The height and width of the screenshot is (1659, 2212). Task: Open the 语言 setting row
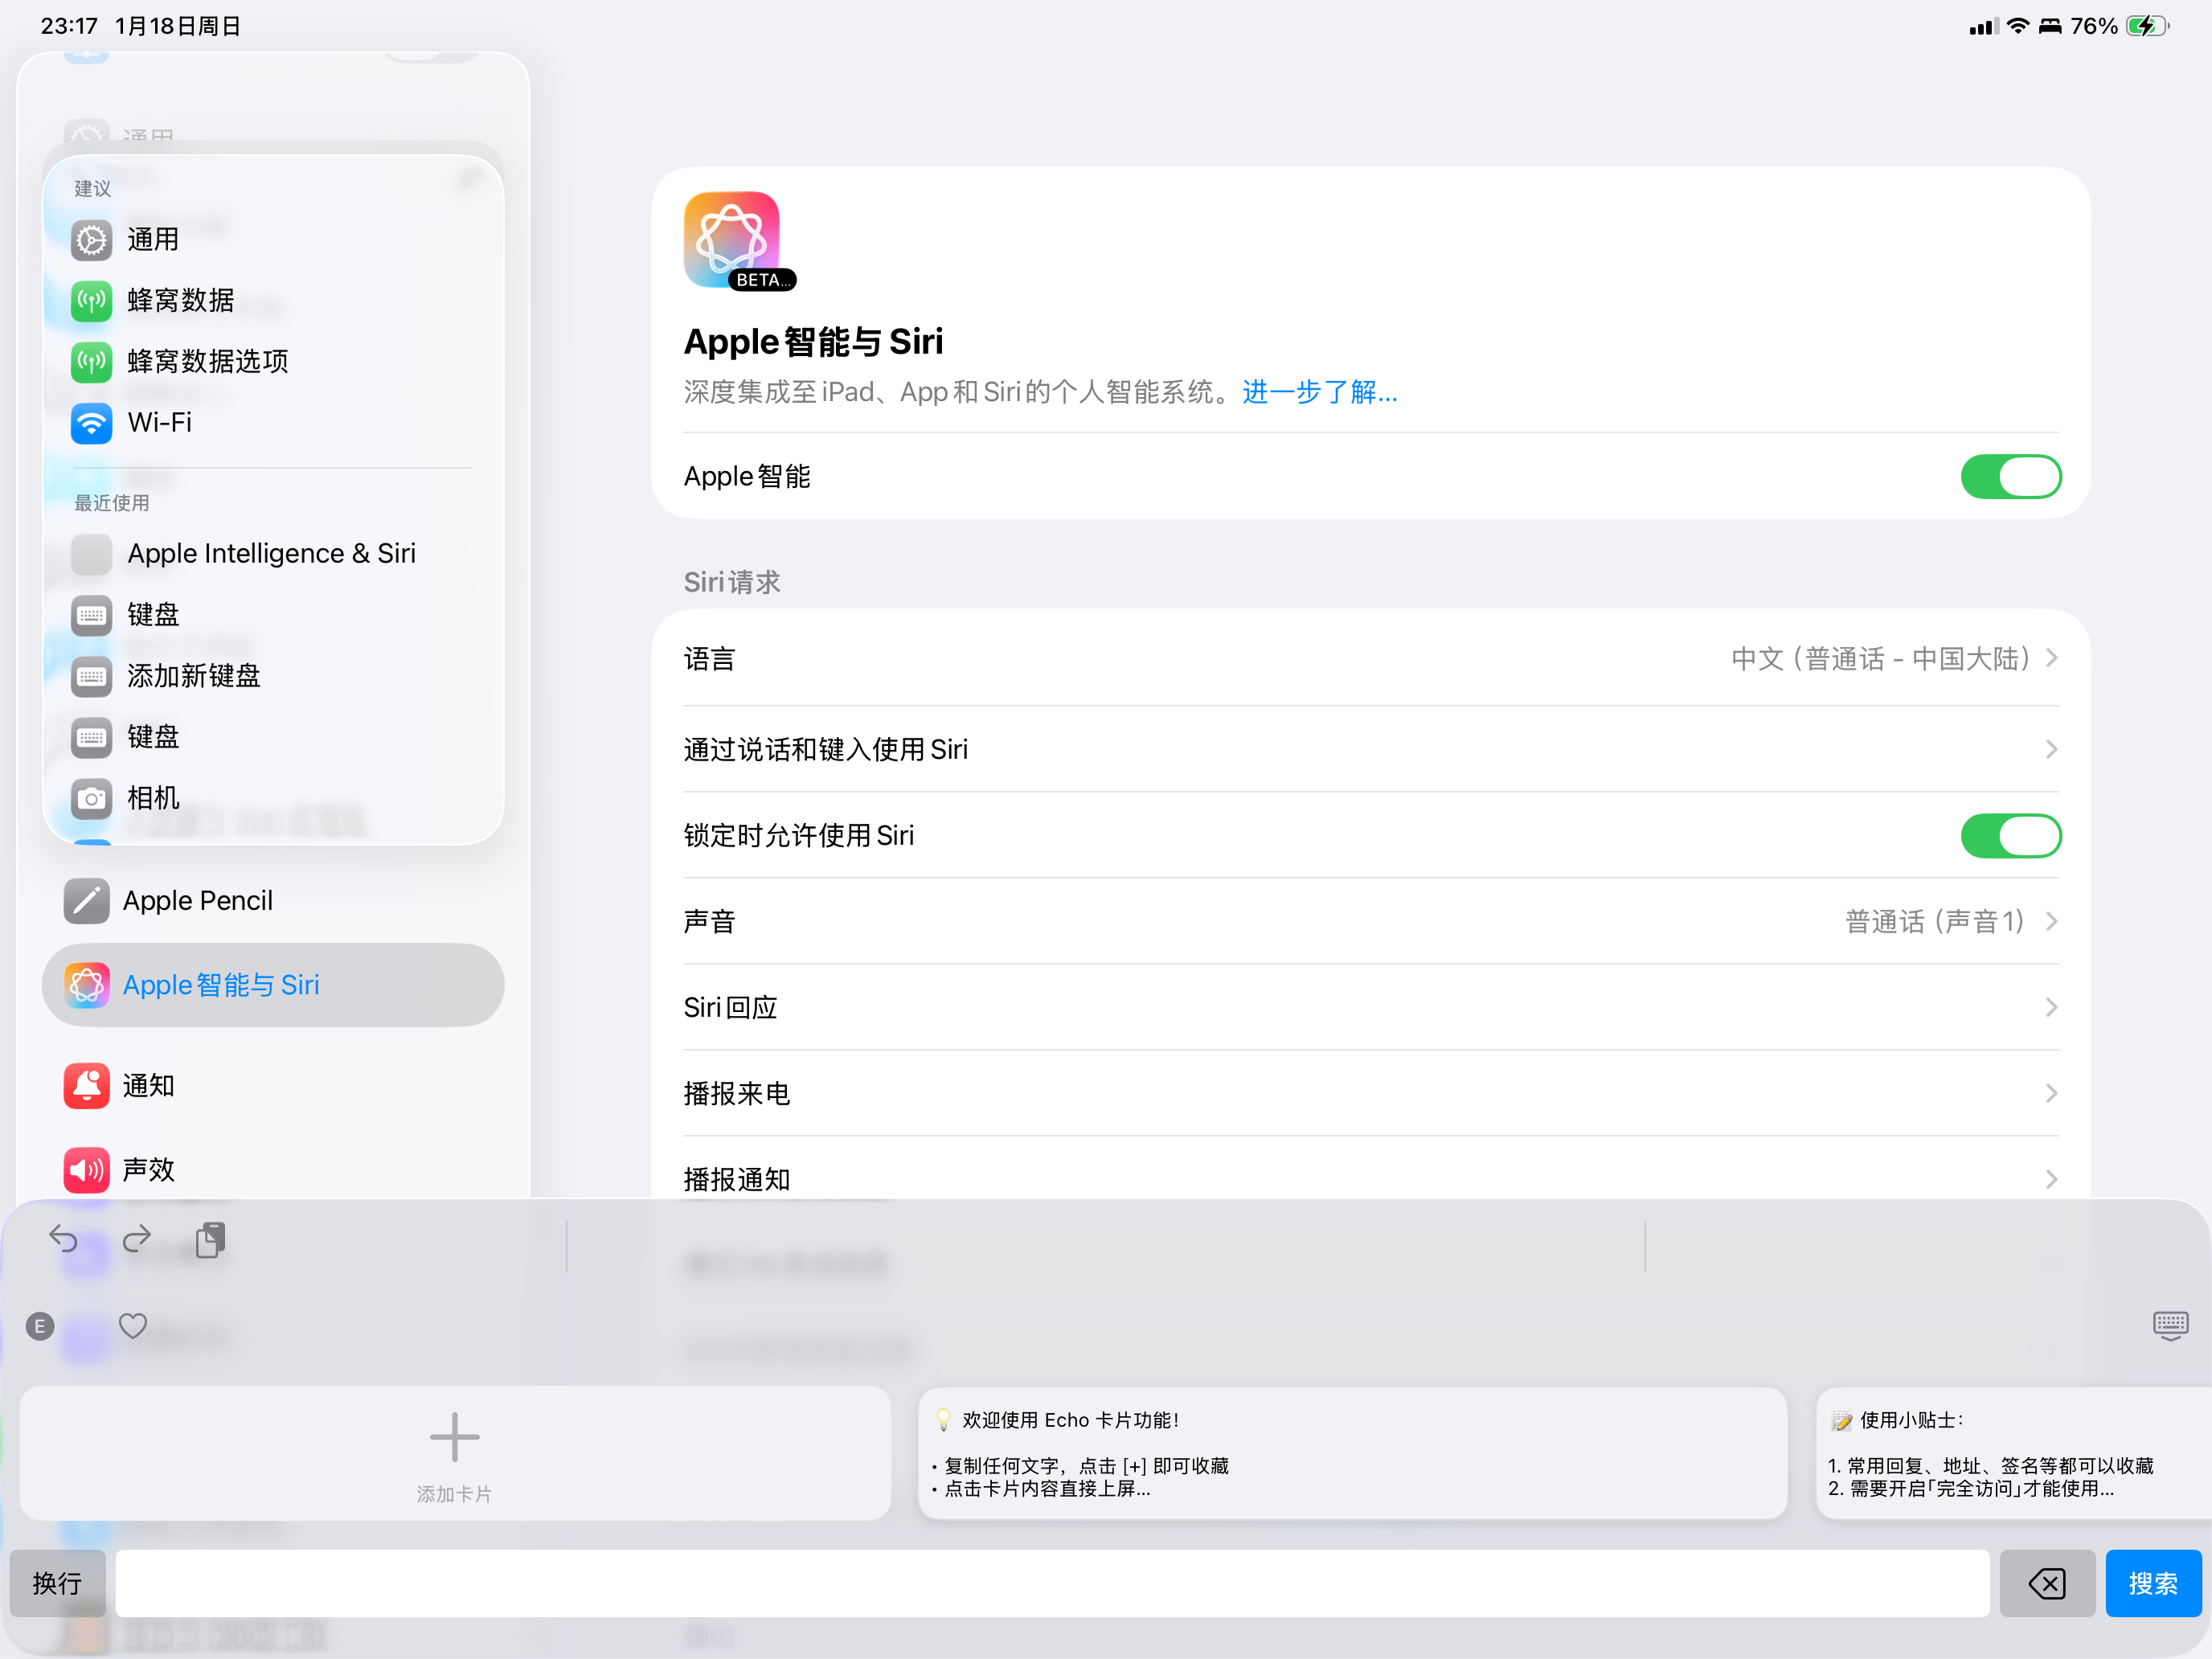[1371, 658]
